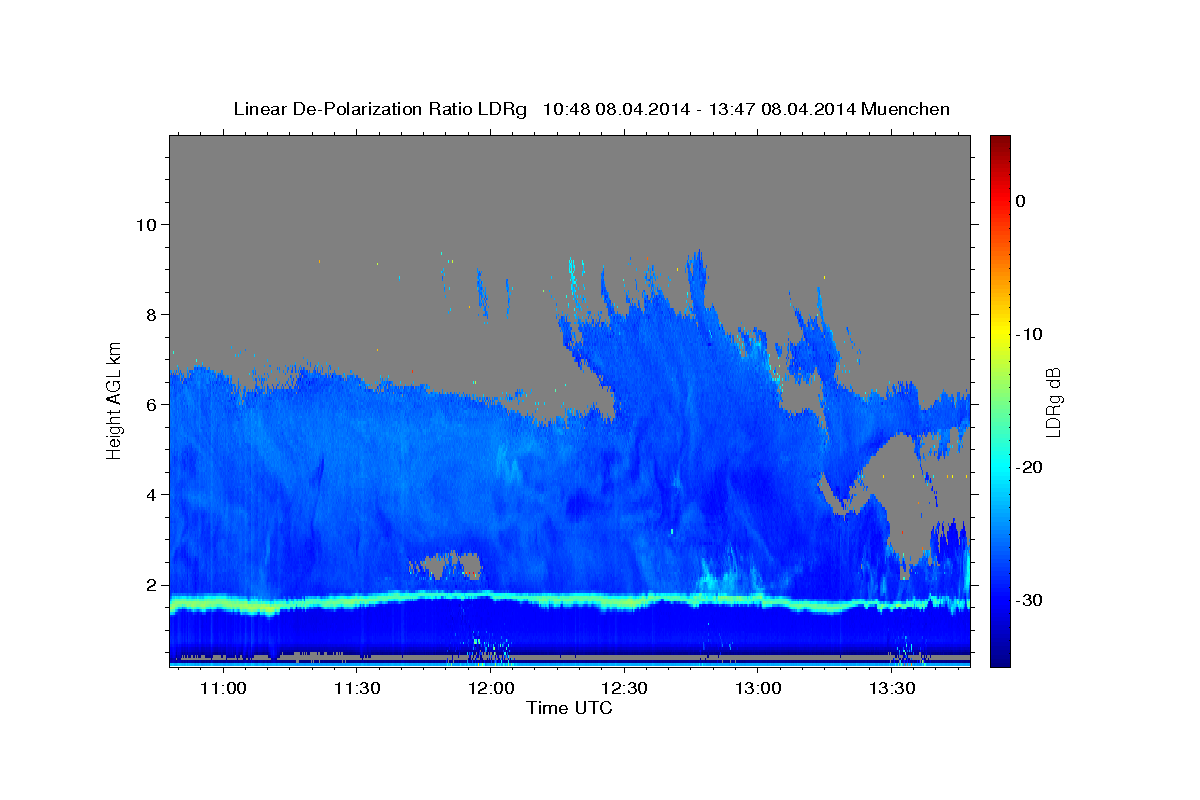Click the colorbar value '-10'
1200x800 pixels.
1029,334
